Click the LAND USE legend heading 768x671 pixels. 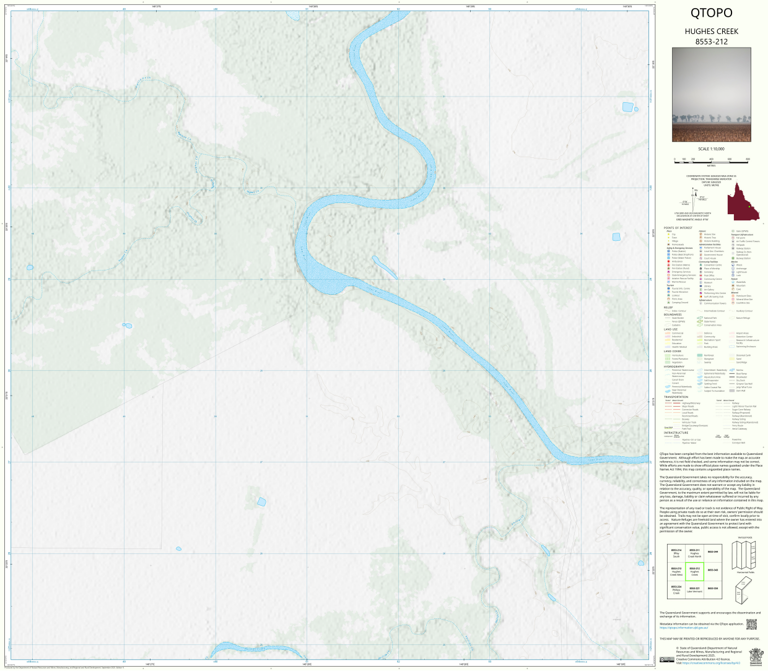[x=671, y=330]
